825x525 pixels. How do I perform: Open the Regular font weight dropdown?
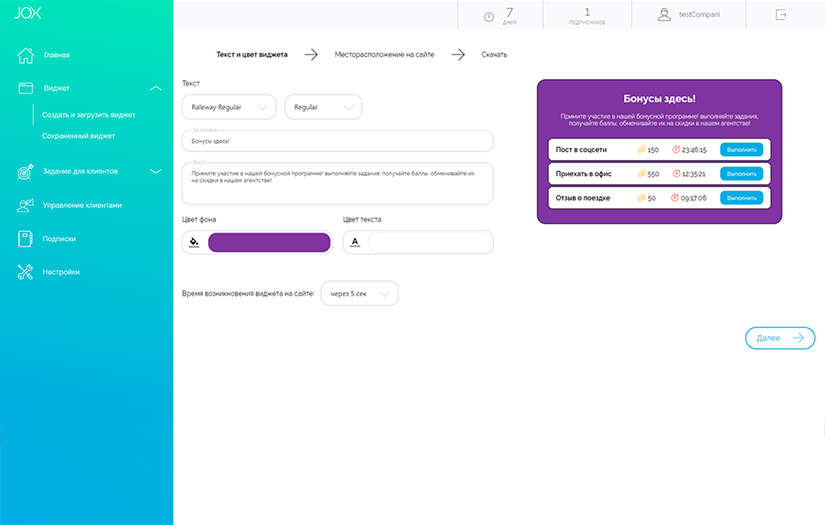(323, 107)
